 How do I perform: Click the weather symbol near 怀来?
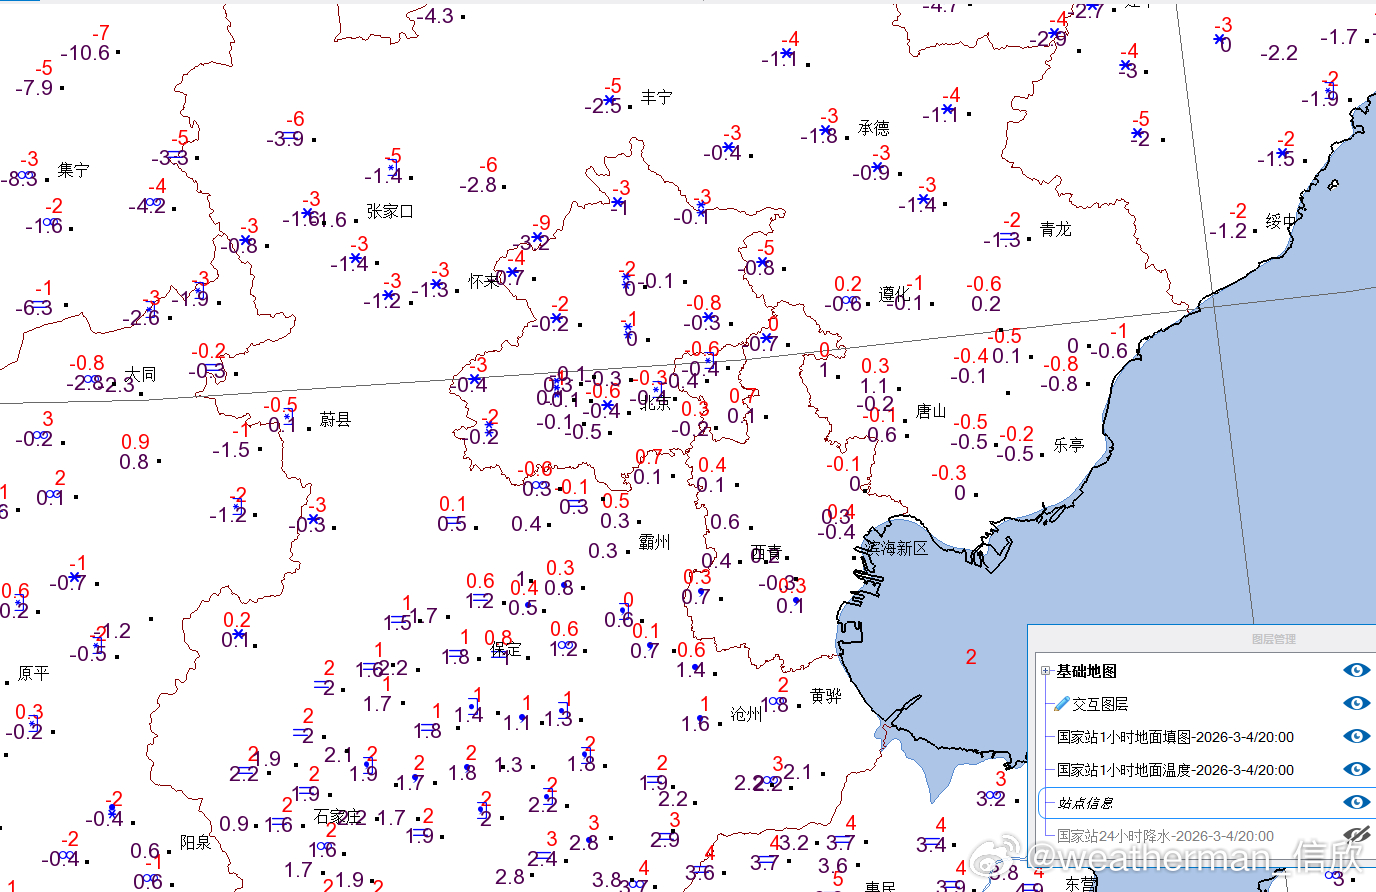(512, 273)
